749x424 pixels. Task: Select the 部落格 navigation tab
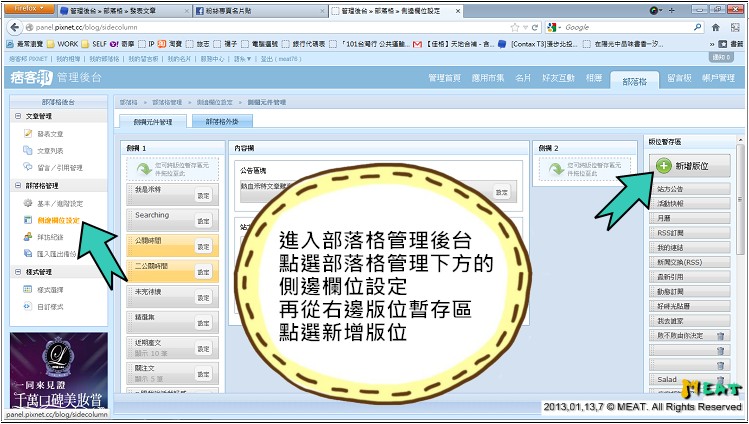[x=634, y=81]
